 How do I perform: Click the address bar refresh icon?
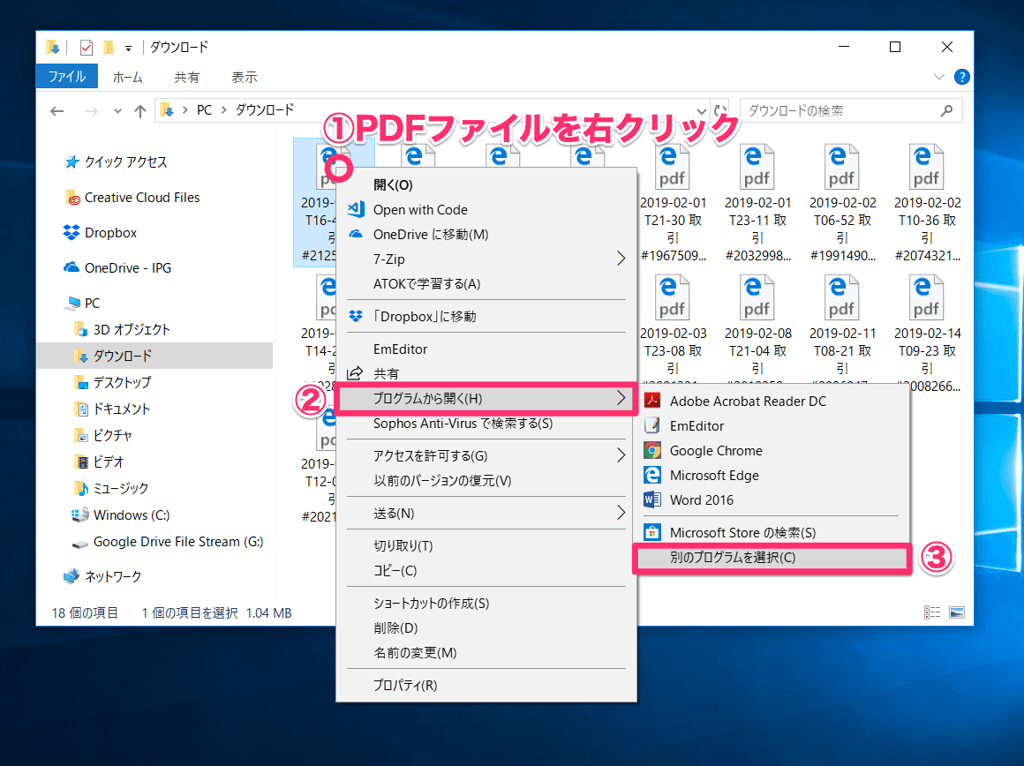point(720,110)
